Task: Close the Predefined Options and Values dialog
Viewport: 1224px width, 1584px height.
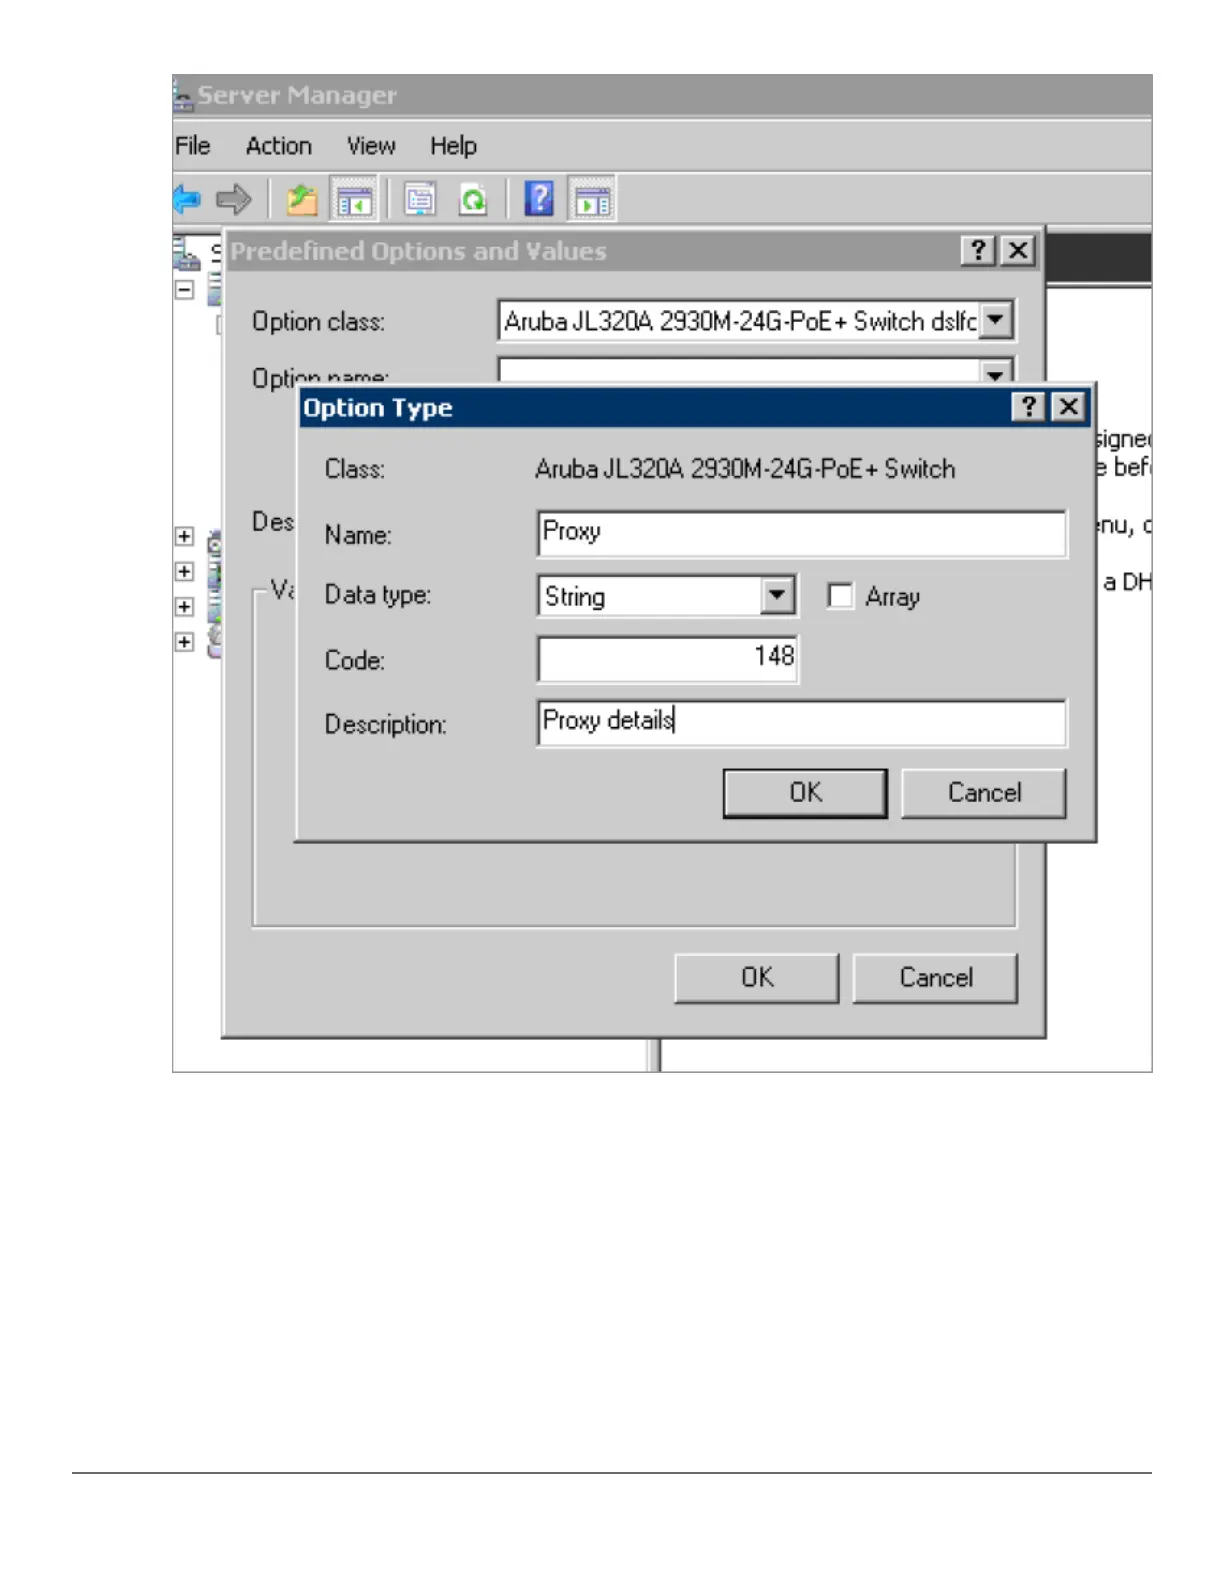Action: point(1018,251)
